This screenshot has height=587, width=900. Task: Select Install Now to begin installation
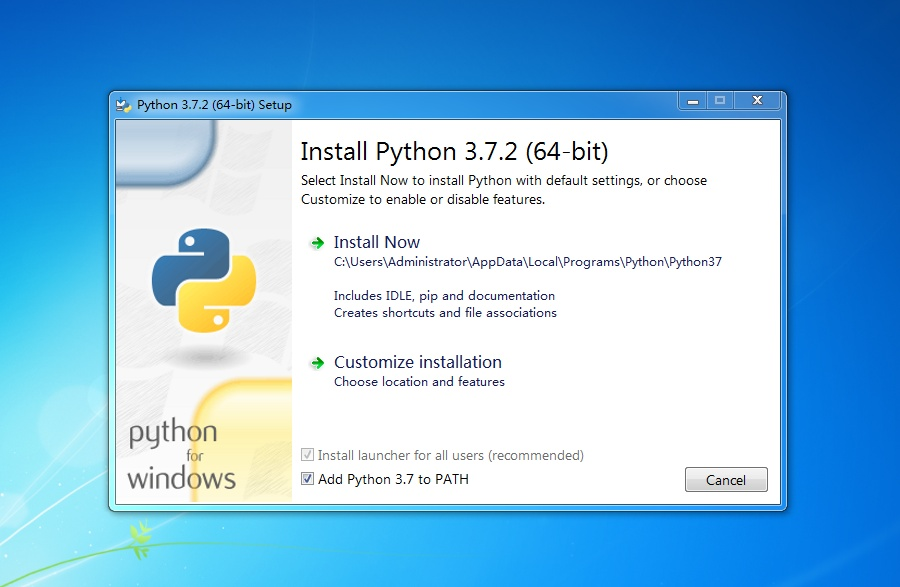[377, 242]
